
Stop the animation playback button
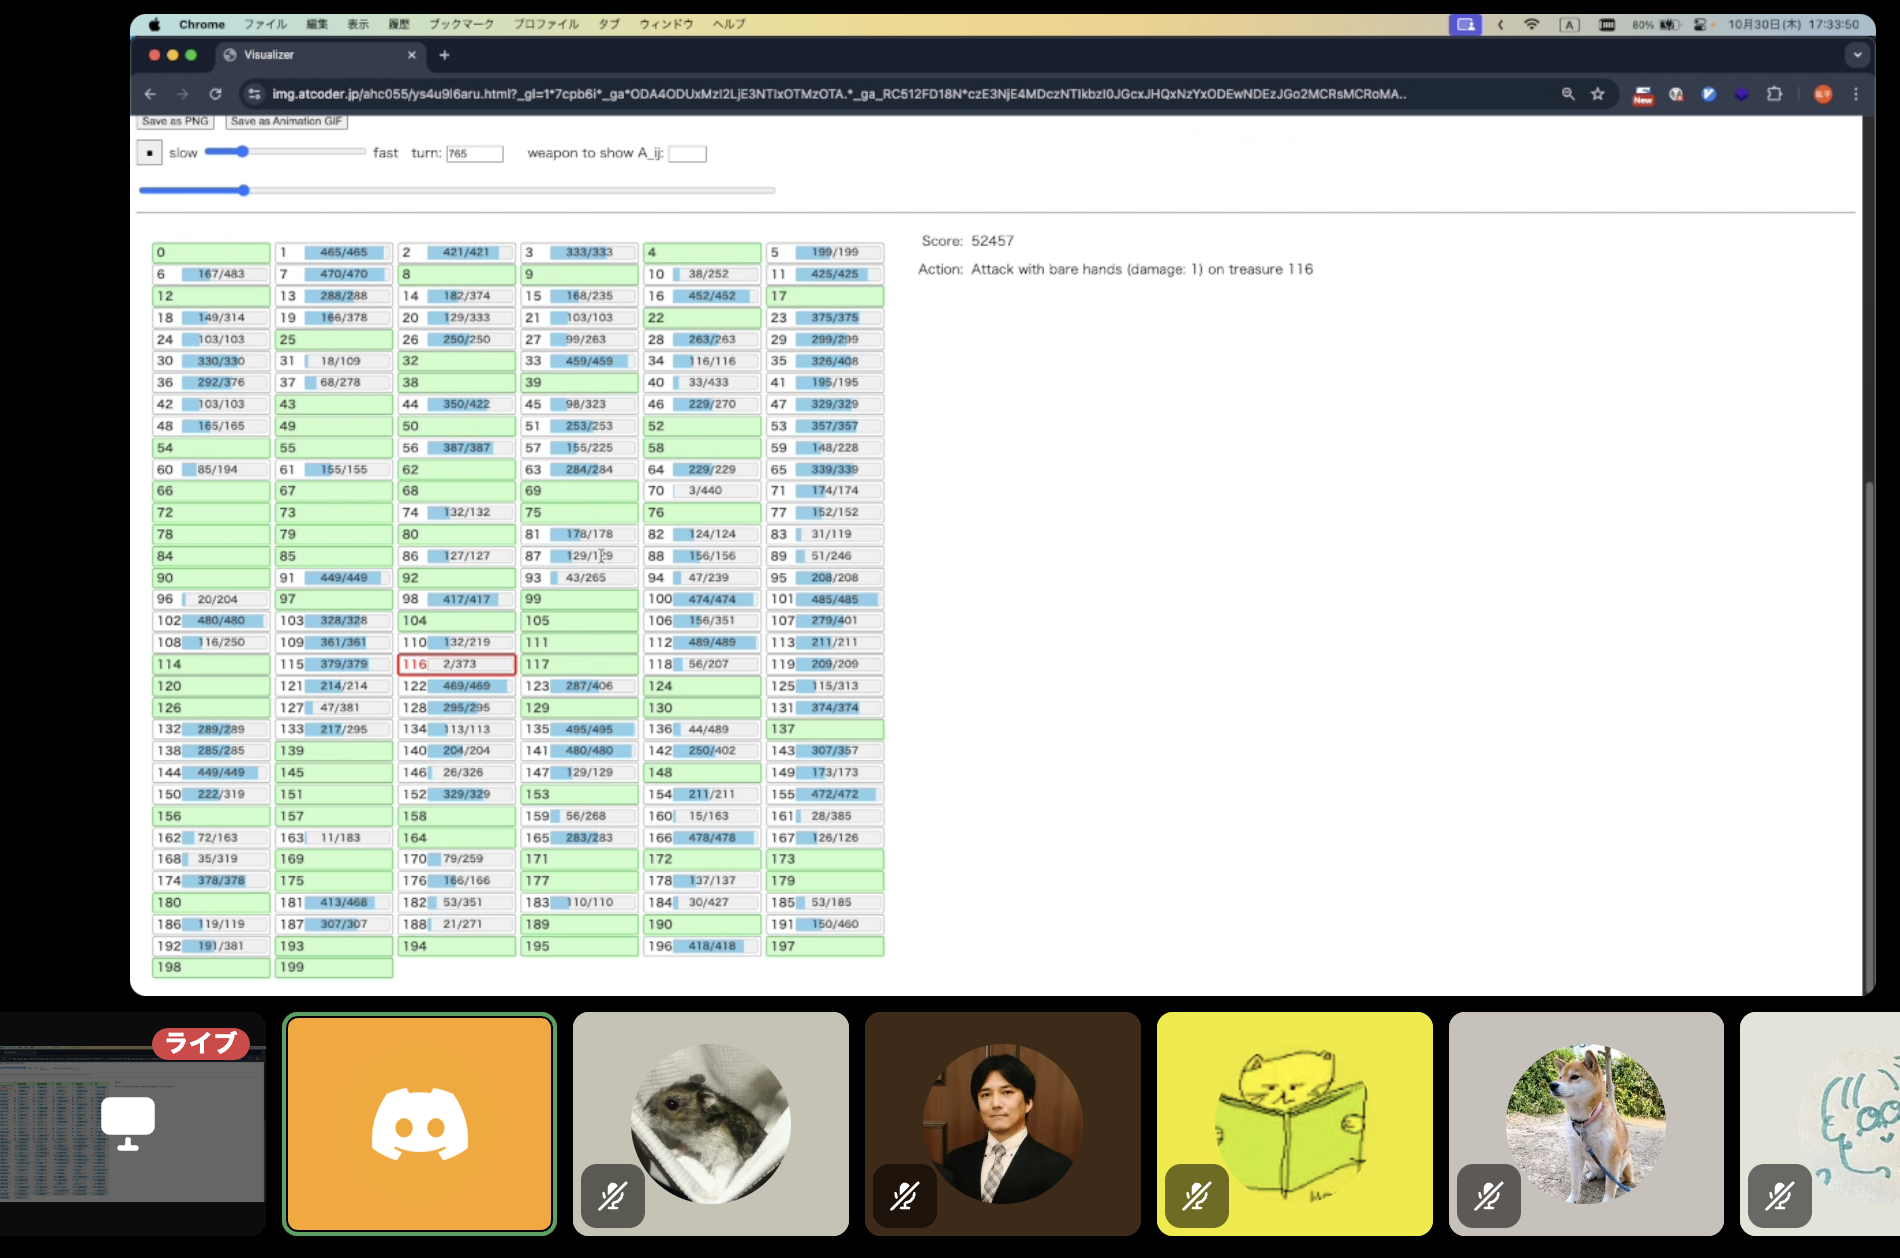(149, 153)
